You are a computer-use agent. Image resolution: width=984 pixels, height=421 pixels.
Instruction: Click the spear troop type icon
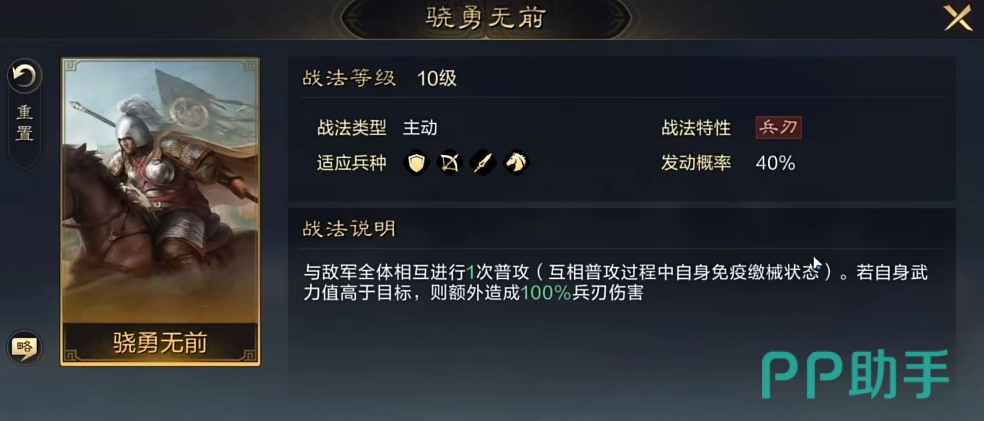click(x=483, y=162)
